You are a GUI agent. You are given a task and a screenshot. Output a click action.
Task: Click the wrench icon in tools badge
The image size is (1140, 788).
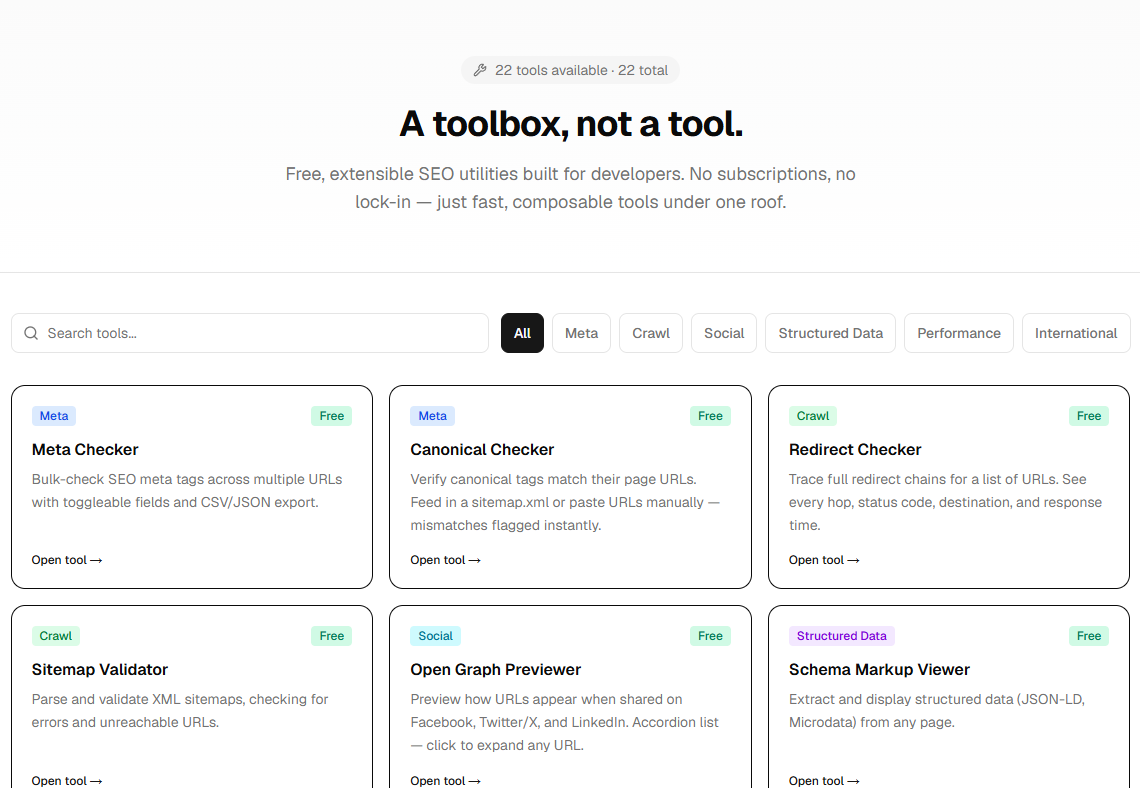pyautogui.click(x=480, y=71)
